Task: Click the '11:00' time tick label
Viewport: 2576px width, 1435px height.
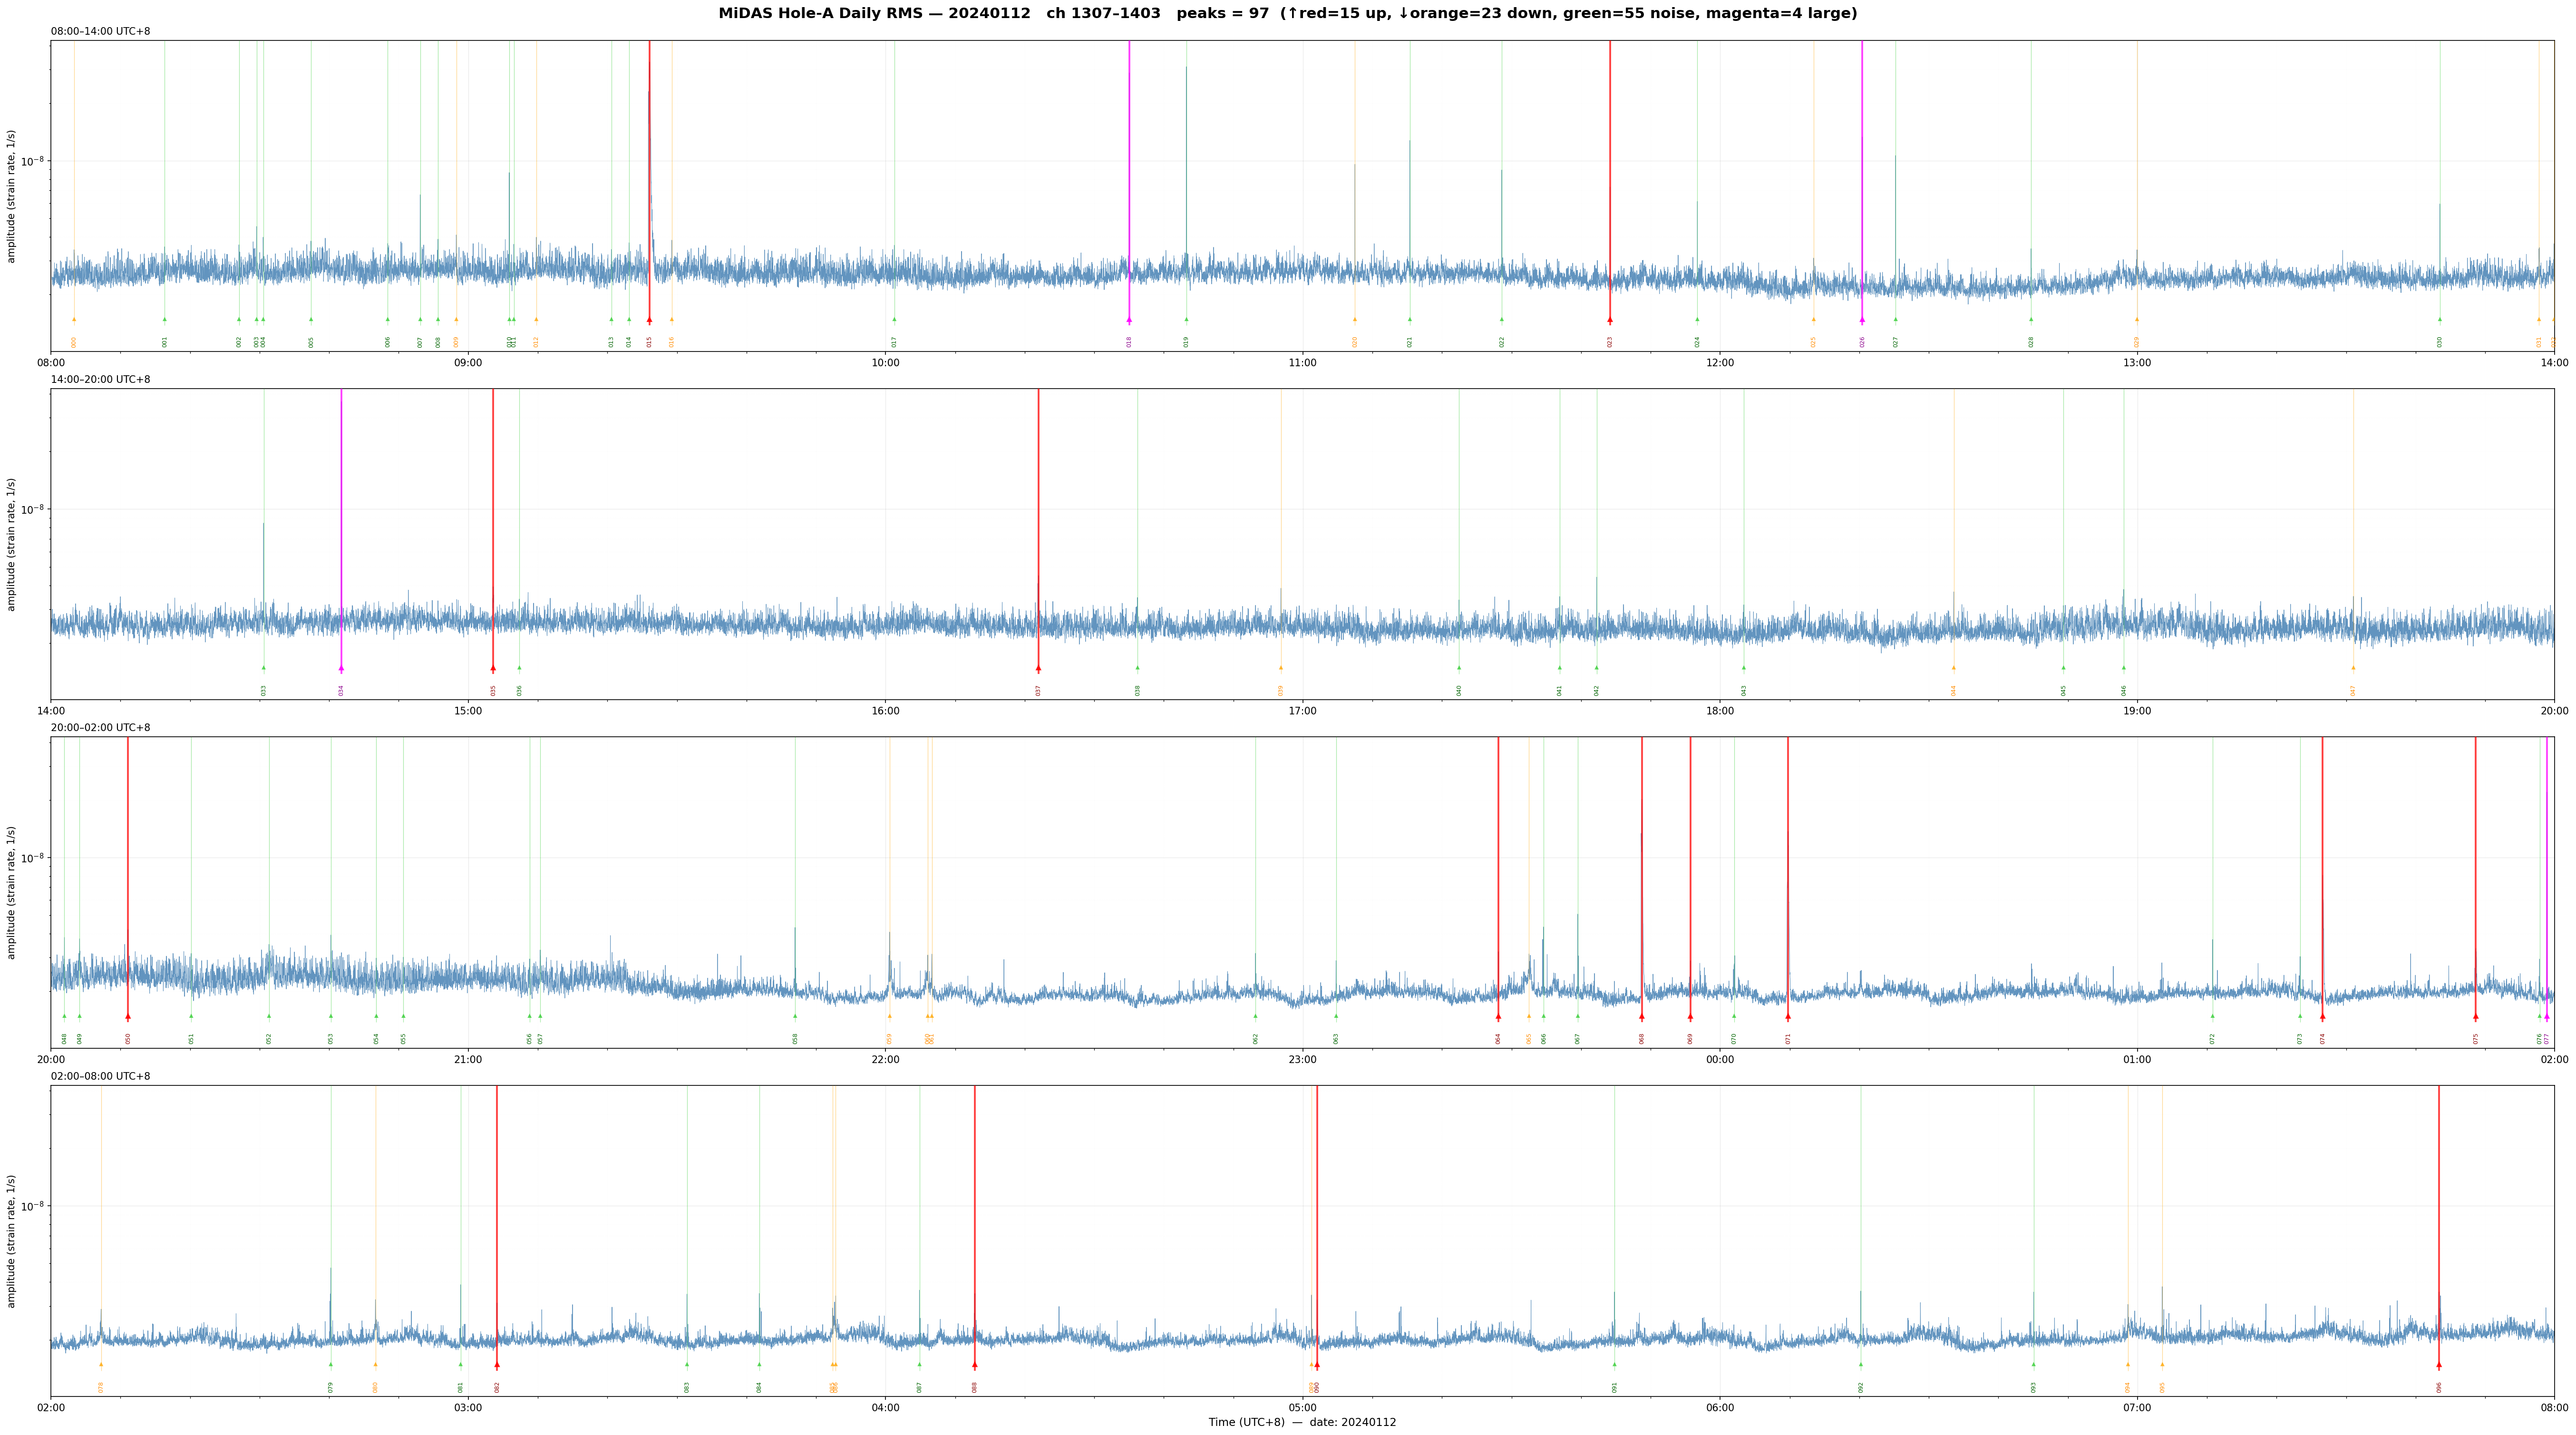Action: [x=1302, y=363]
